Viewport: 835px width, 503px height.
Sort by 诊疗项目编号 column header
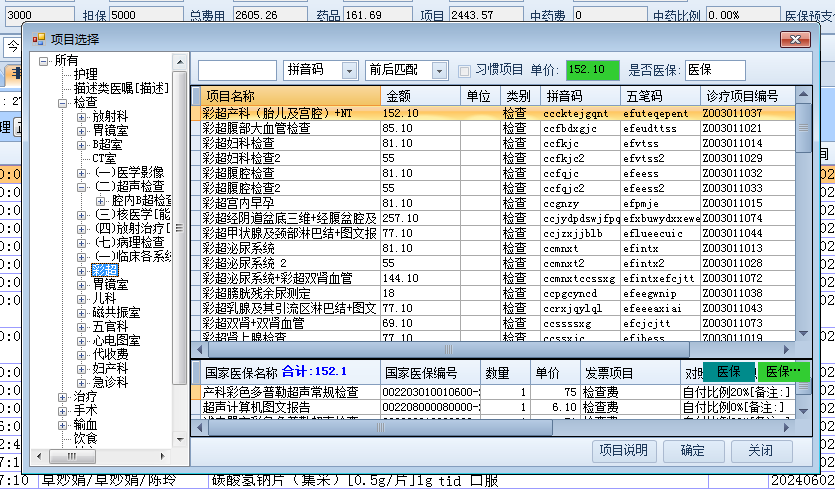(747, 96)
